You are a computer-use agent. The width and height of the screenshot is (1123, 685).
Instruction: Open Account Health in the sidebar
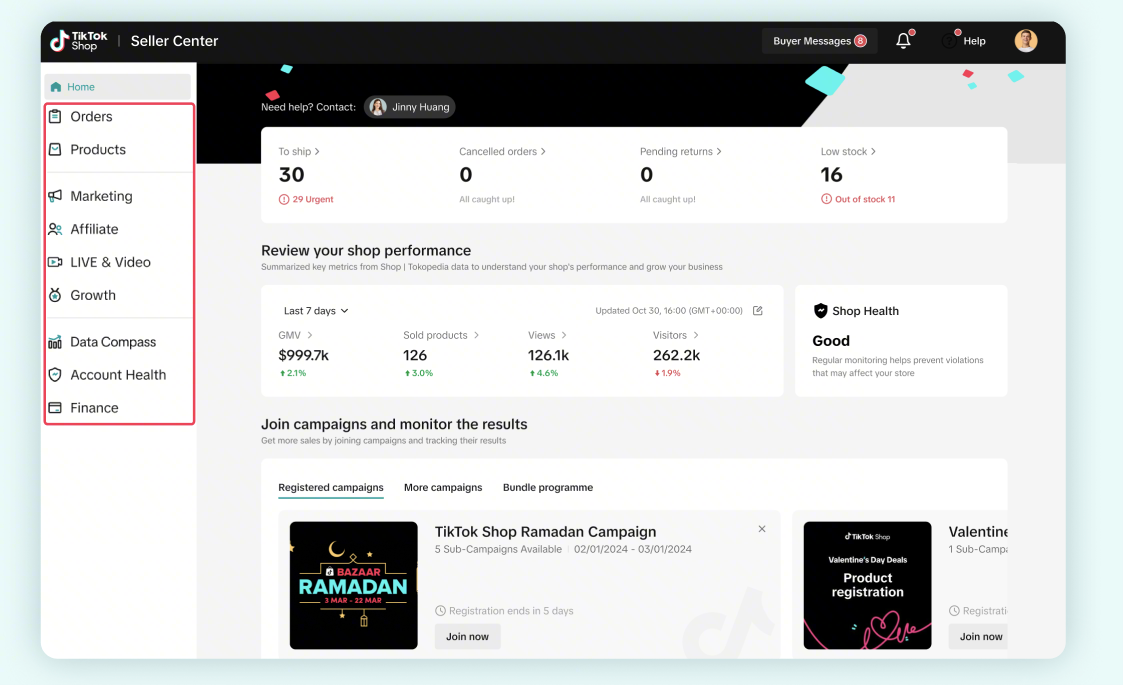tap(119, 375)
